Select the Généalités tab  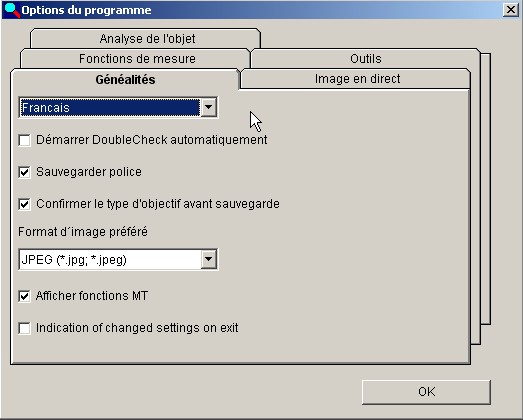click(125, 79)
